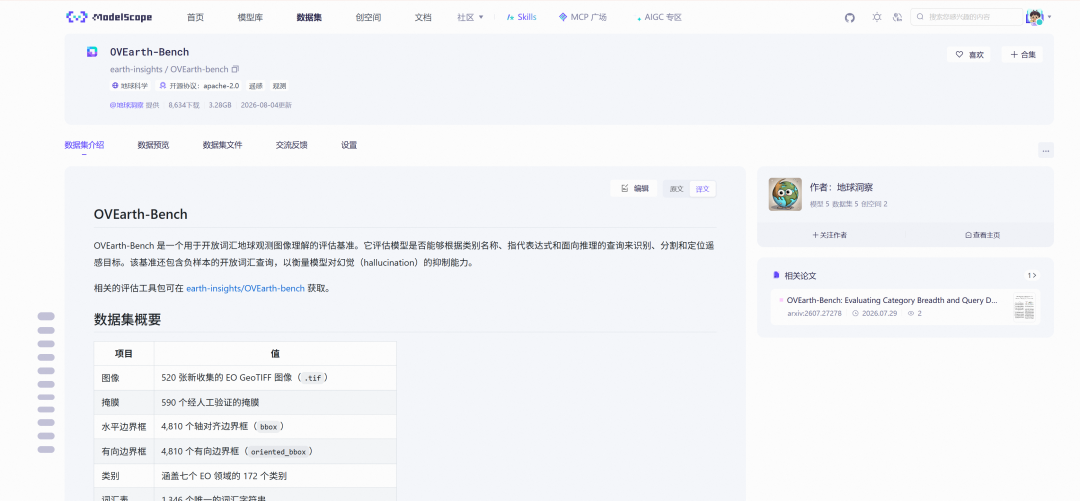Viewport: 1080px width, 501px height.
Task: Select the 交流反馈 tab
Action: click(291, 145)
